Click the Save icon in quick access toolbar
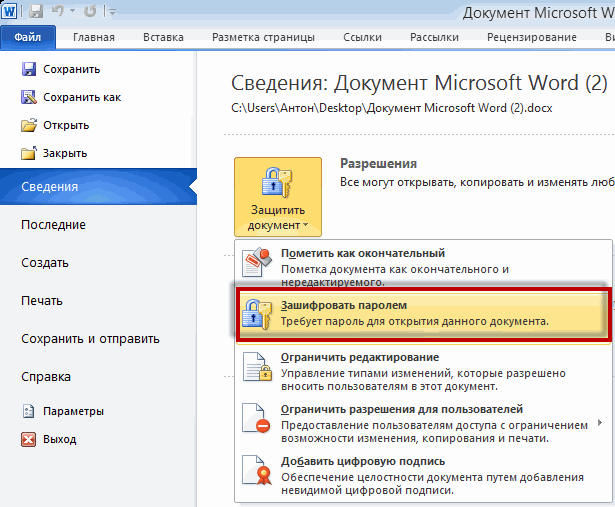615x507 pixels. coord(36,11)
